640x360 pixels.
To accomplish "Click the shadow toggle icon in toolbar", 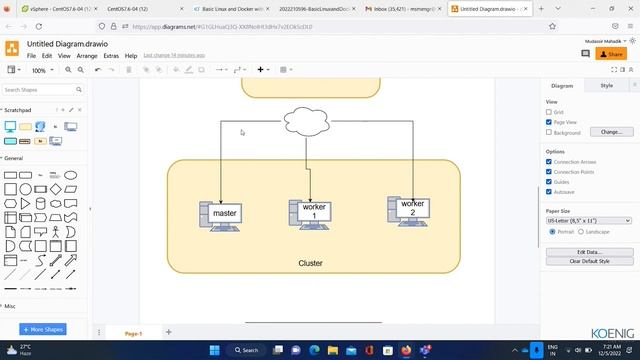I will (x=202, y=70).
